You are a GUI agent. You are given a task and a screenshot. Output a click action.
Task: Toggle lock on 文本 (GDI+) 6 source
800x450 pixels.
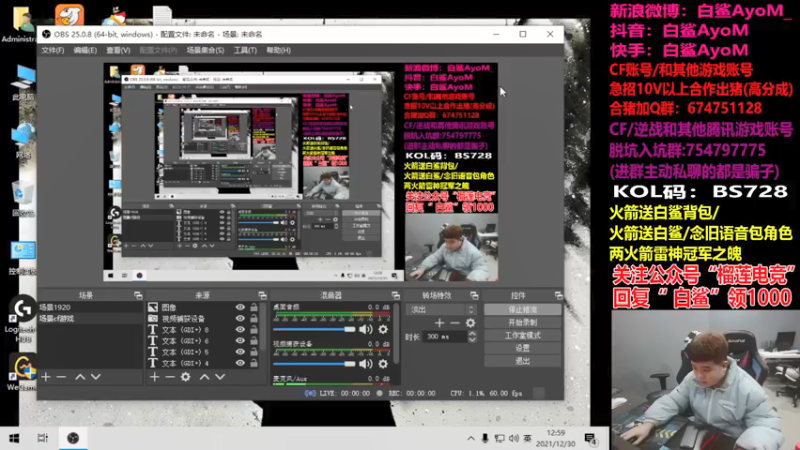[254, 341]
